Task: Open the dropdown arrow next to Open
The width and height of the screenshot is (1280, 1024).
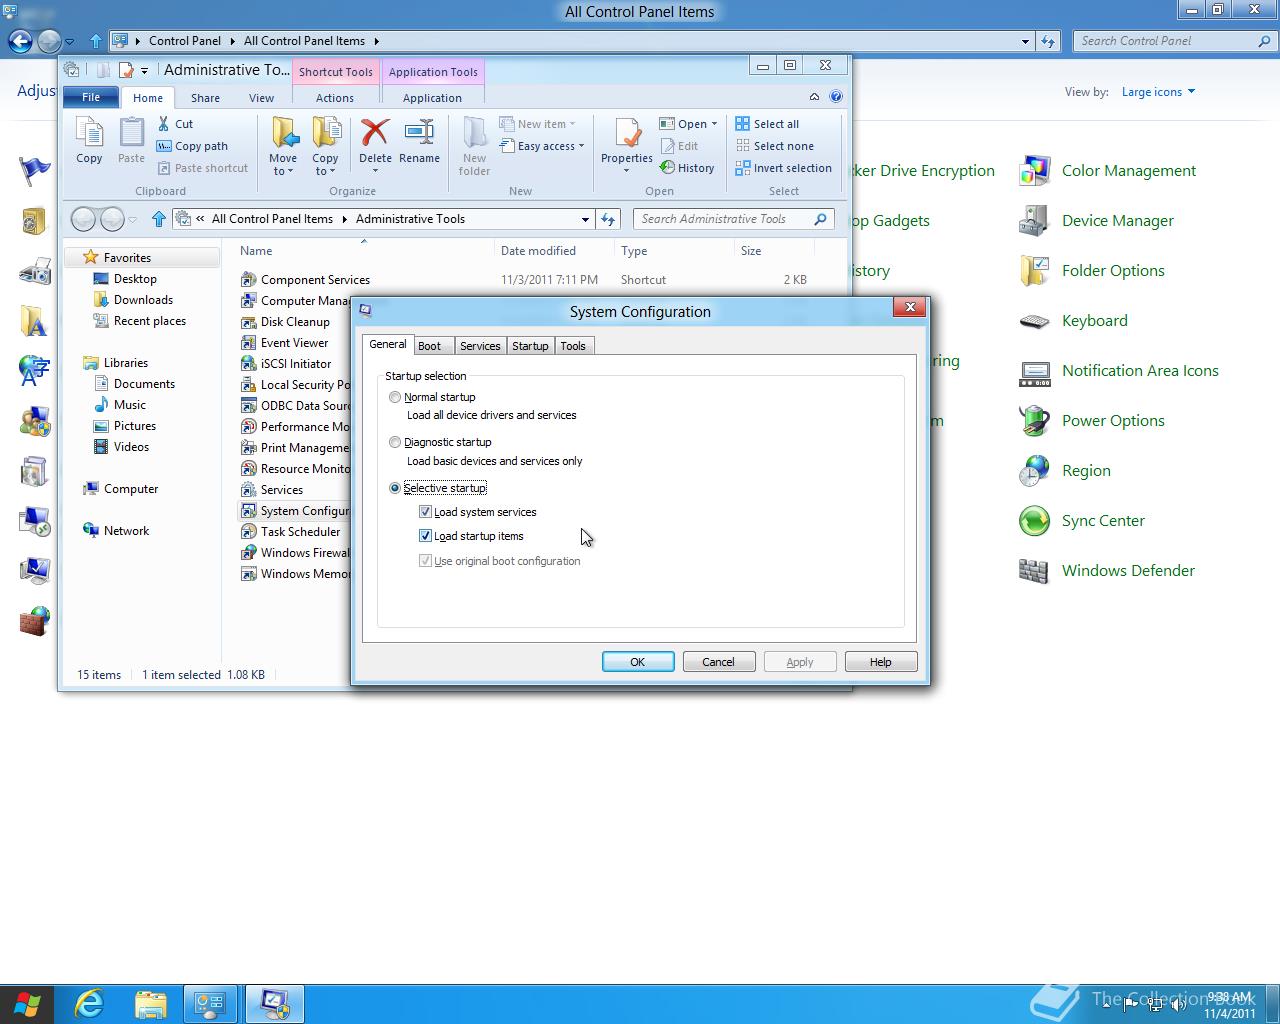Action: pos(714,124)
